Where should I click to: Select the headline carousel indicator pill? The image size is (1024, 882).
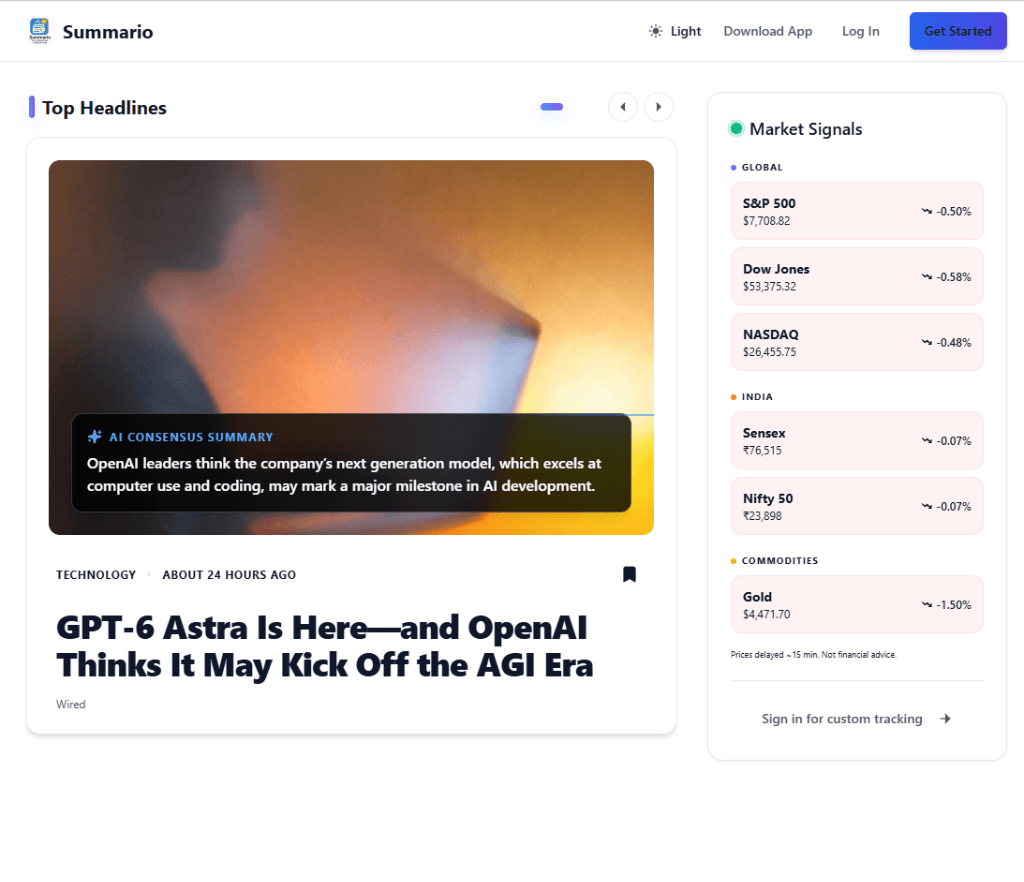pos(552,107)
